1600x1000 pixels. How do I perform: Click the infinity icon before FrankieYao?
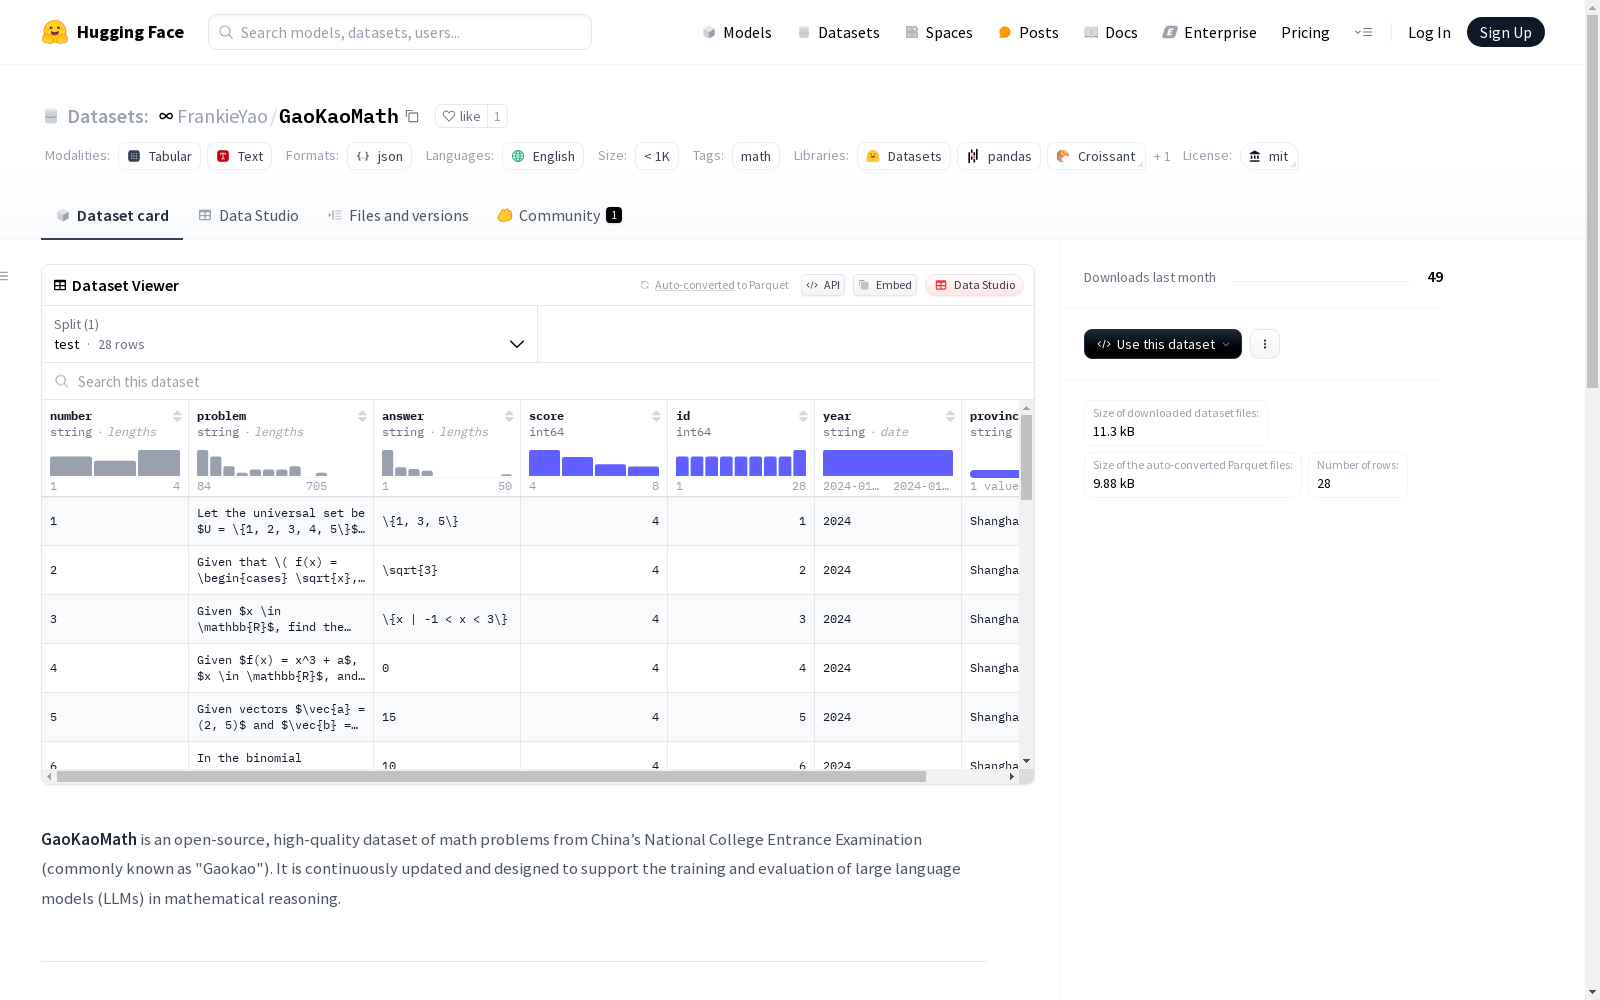(x=166, y=116)
